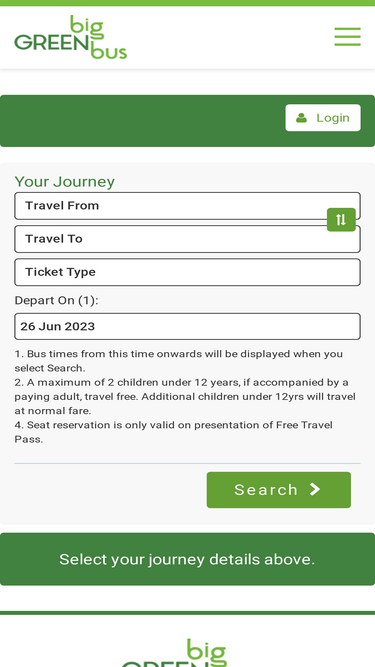Click the 'Select your journey details above' banner

(x=187, y=559)
